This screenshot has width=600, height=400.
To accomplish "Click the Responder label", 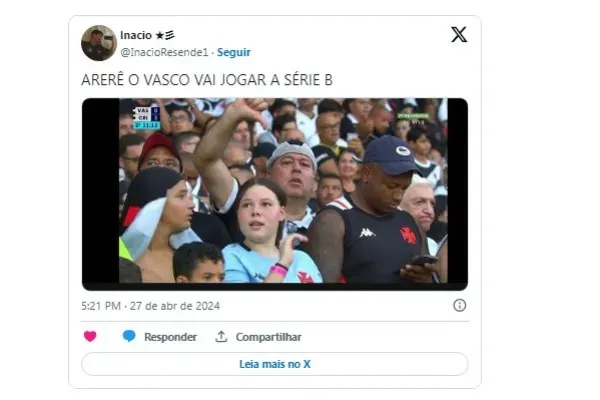I will click(x=170, y=337).
